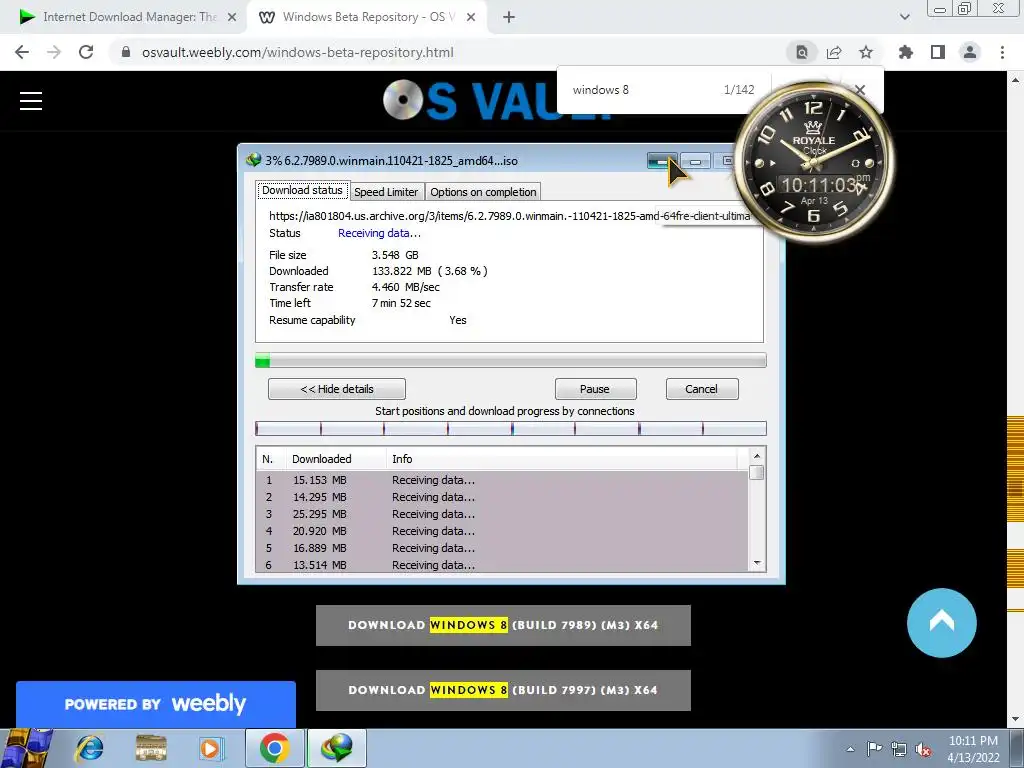
Task: Open the taskbar clock showing 10:11 PM
Action: pyautogui.click(x=973, y=749)
